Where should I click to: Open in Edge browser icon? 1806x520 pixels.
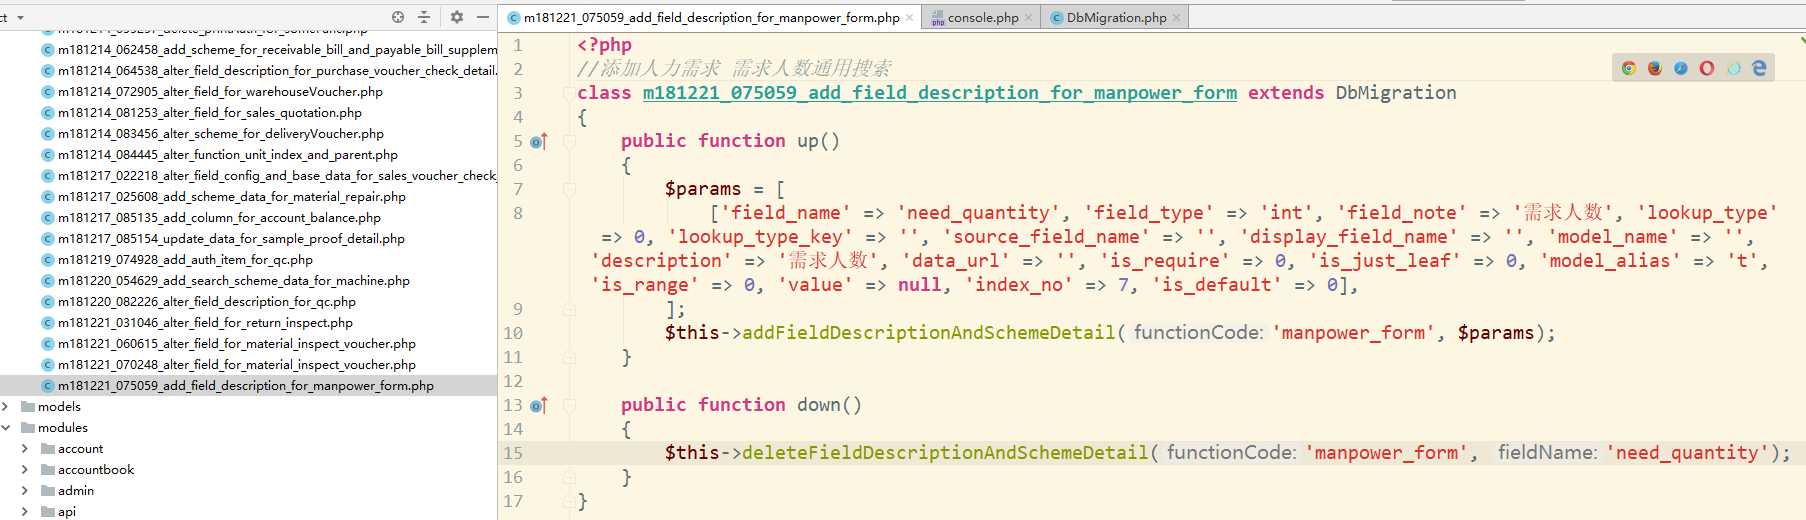(x=1759, y=68)
